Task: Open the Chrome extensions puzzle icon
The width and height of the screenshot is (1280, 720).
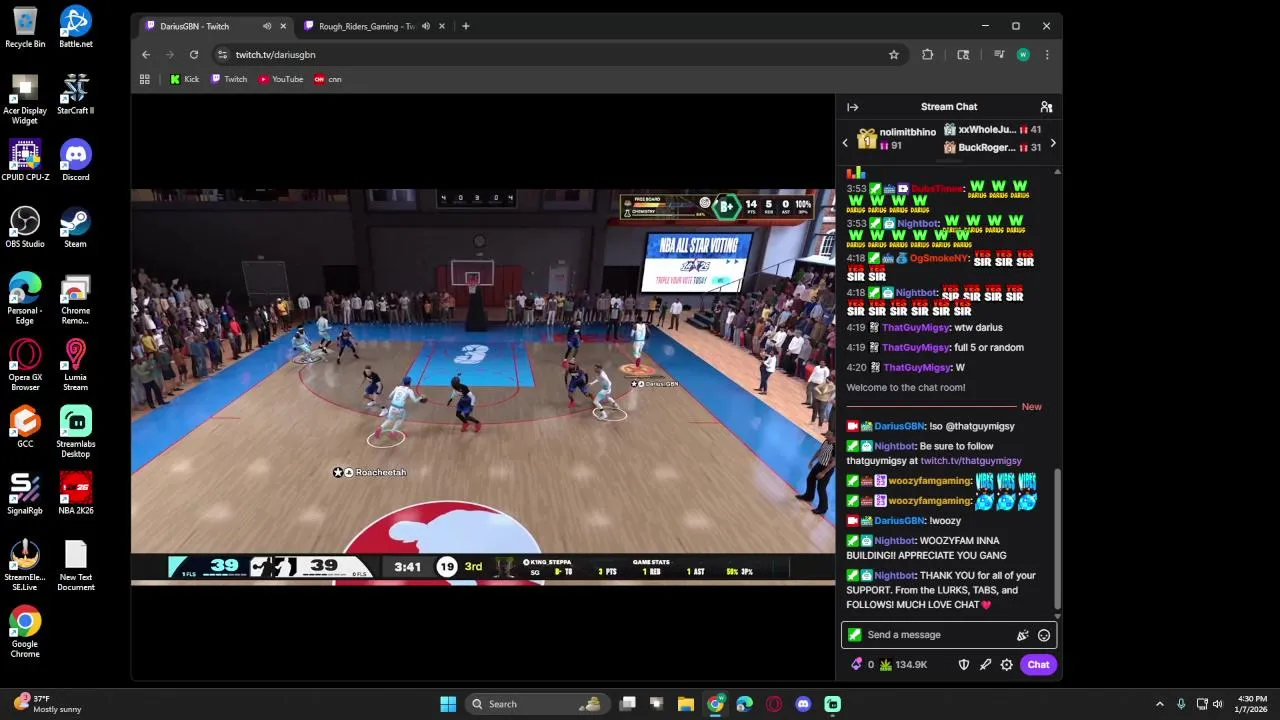Action: [928, 55]
